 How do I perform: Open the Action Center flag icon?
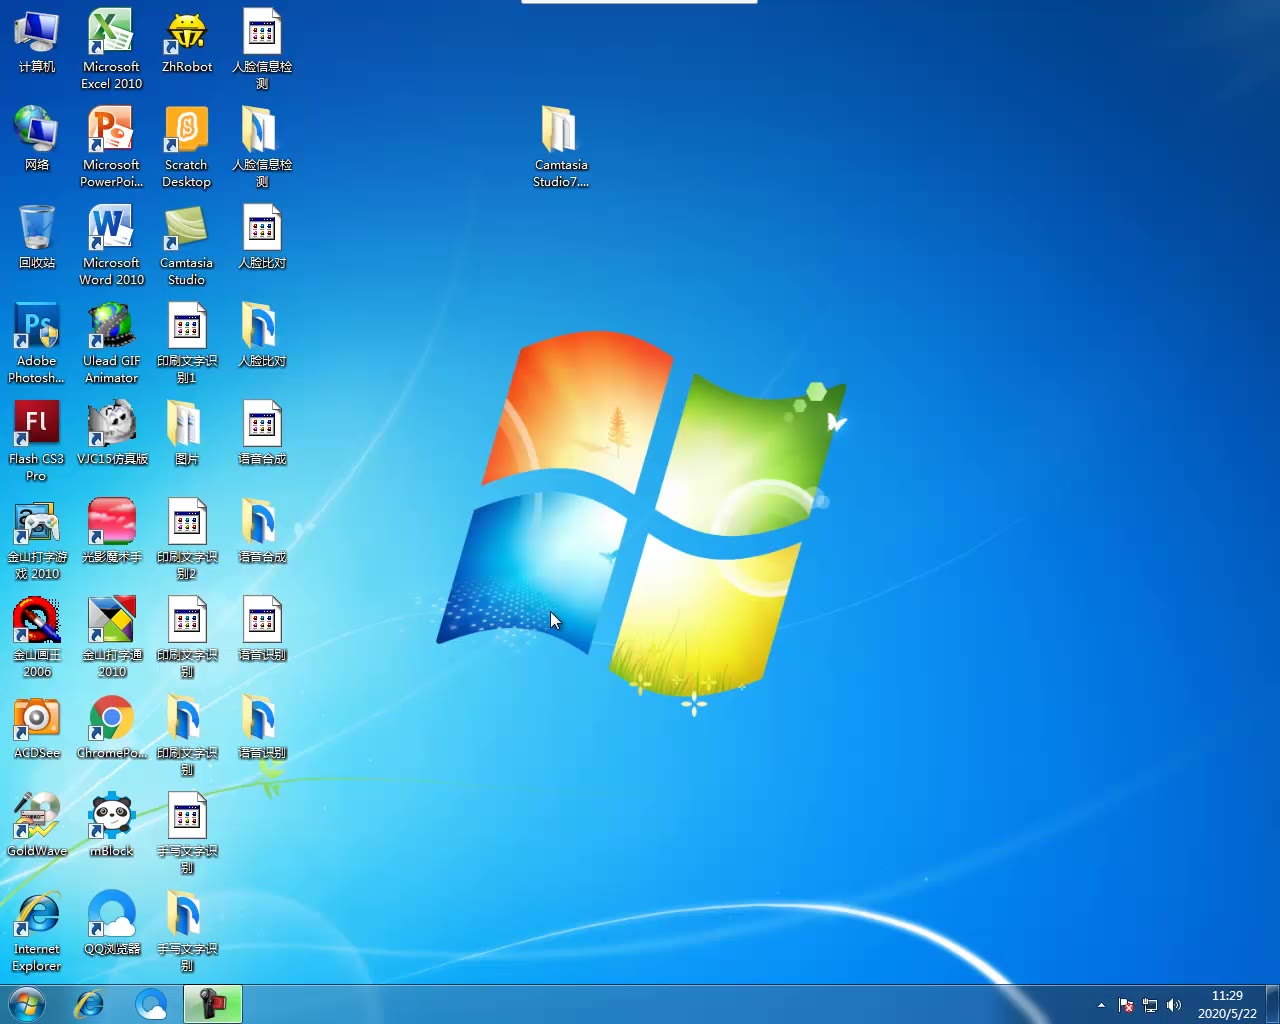[1126, 1005]
